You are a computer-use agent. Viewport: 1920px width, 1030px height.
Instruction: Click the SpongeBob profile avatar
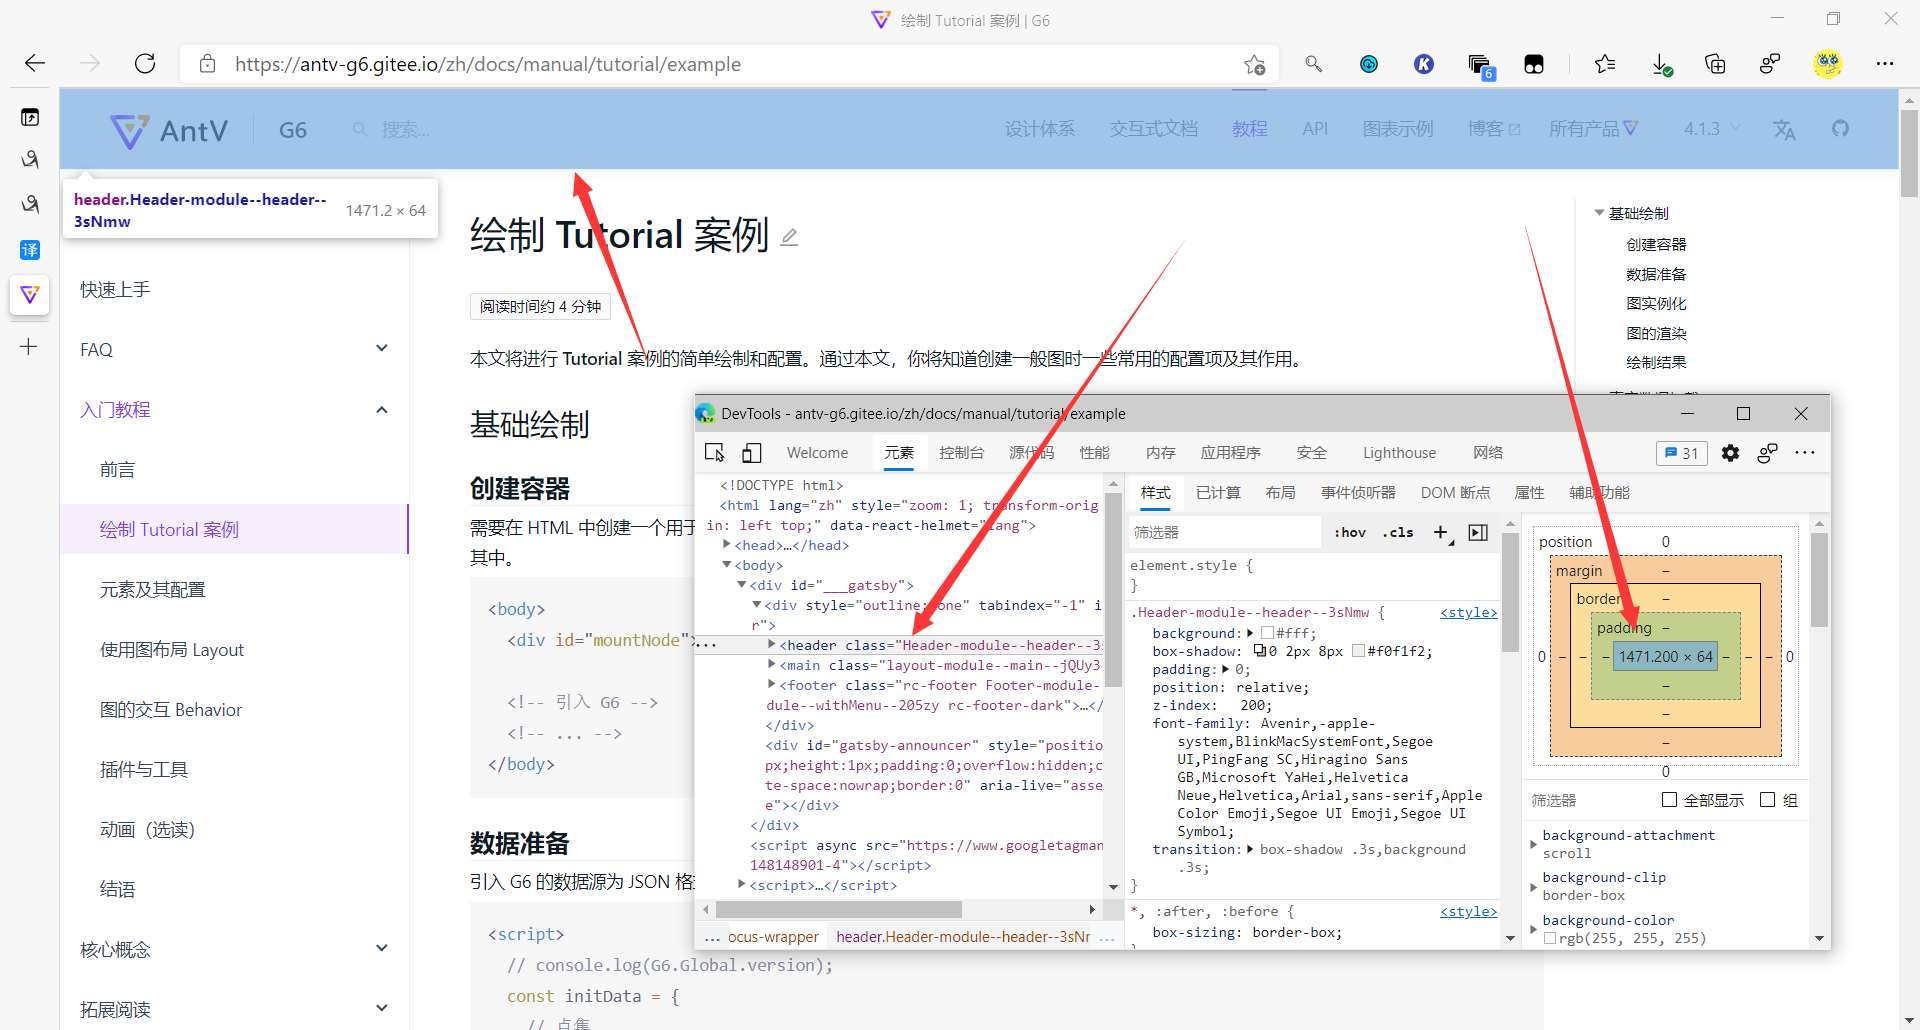1828,64
